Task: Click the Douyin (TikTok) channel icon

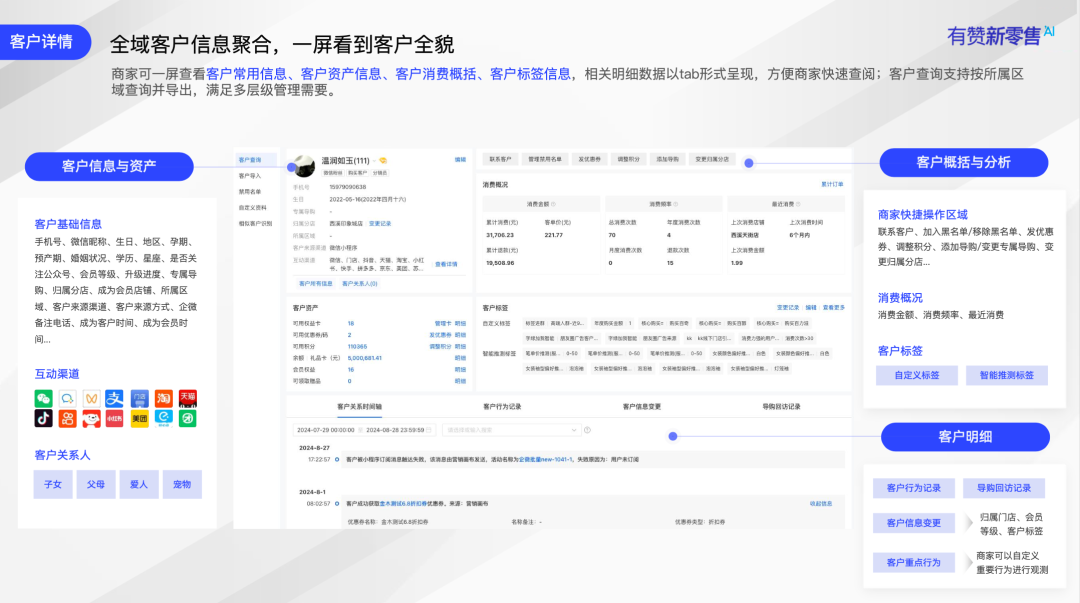Action: point(44,419)
